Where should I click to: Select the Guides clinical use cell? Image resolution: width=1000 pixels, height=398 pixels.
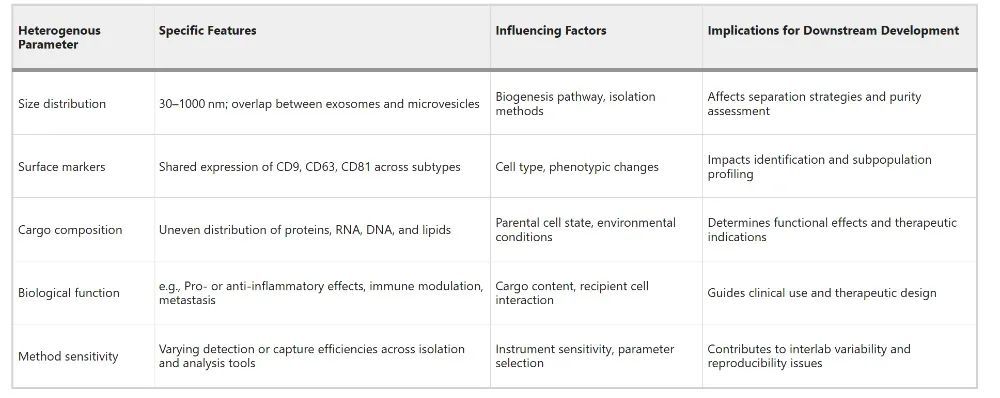tap(822, 293)
